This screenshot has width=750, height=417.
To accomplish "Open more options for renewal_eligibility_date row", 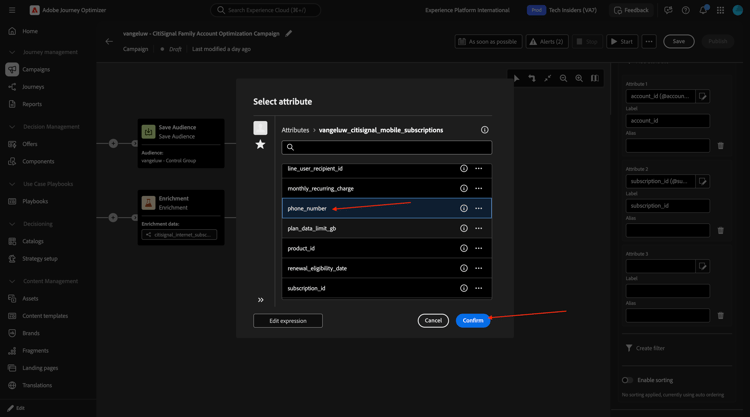I will click(478, 268).
